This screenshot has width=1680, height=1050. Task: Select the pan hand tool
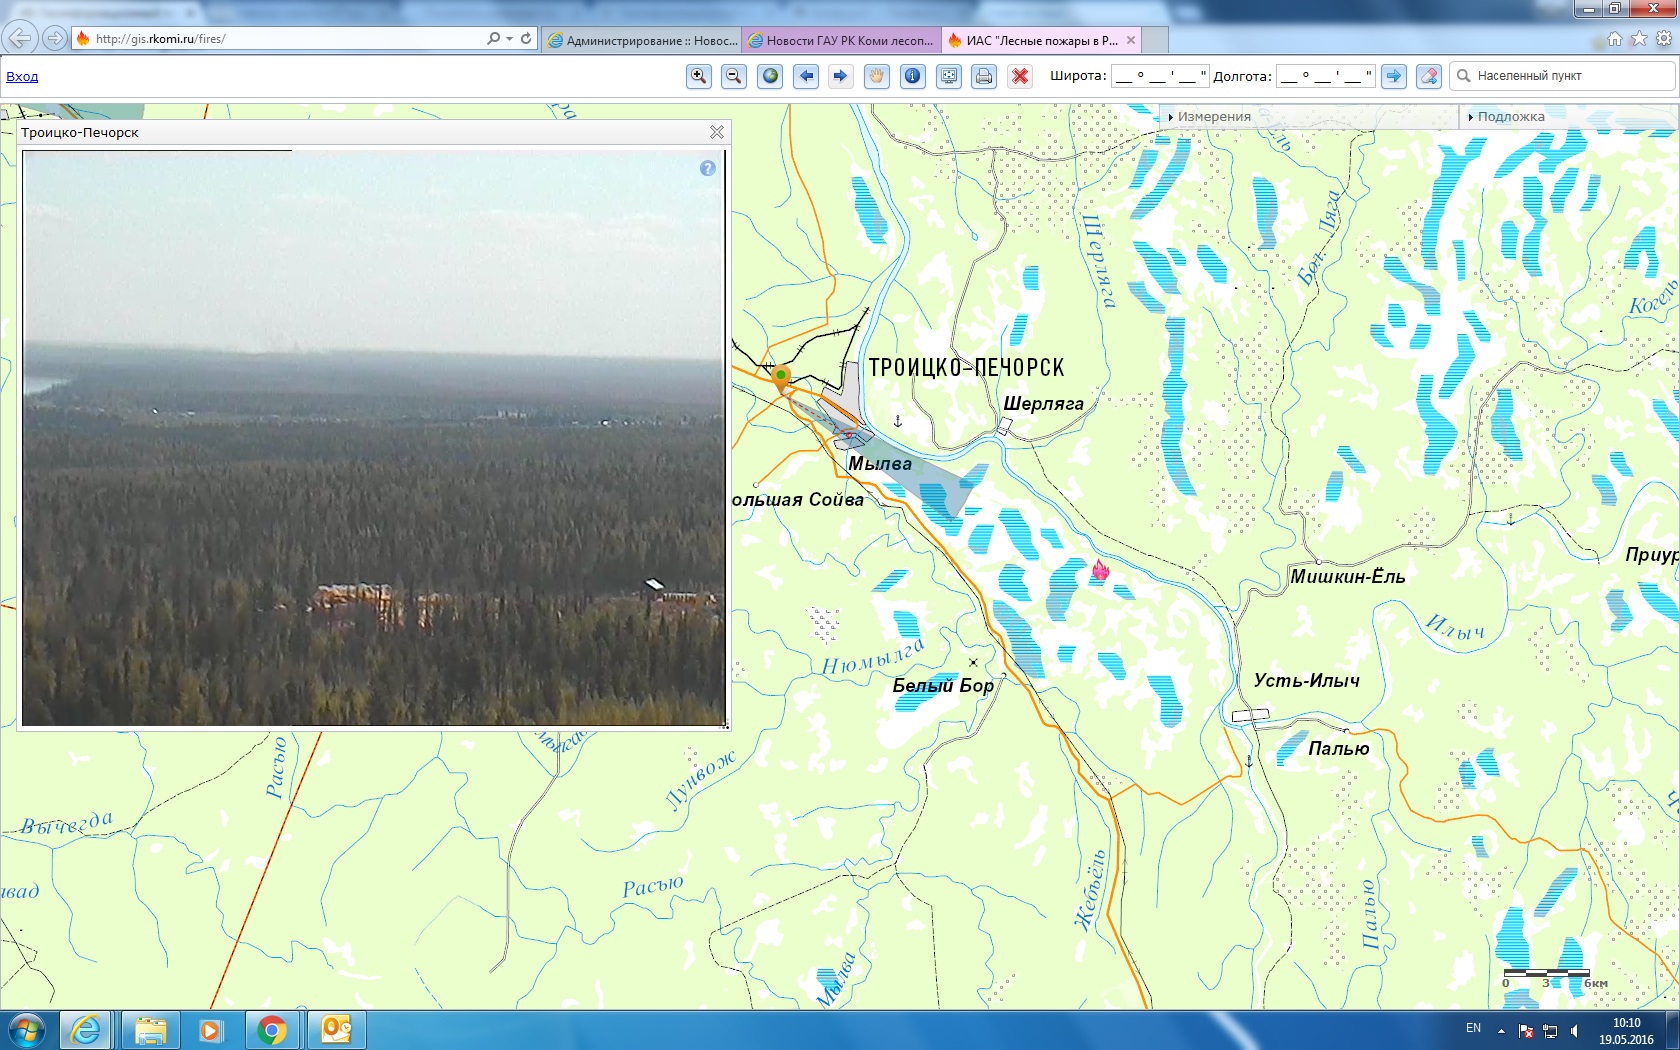(x=876, y=76)
